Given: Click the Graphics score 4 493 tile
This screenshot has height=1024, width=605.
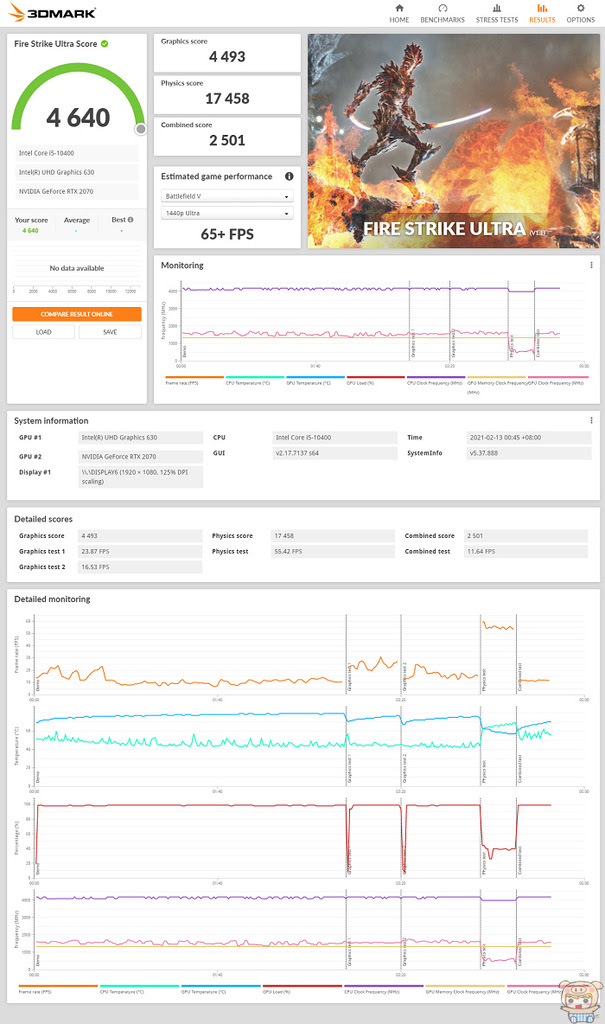Looking at the screenshot, I should pyautogui.click(x=227, y=53).
